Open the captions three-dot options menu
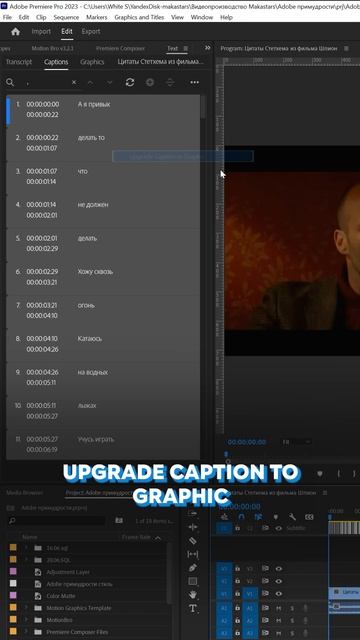The height and width of the screenshot is (640, 360). point(195,82)
